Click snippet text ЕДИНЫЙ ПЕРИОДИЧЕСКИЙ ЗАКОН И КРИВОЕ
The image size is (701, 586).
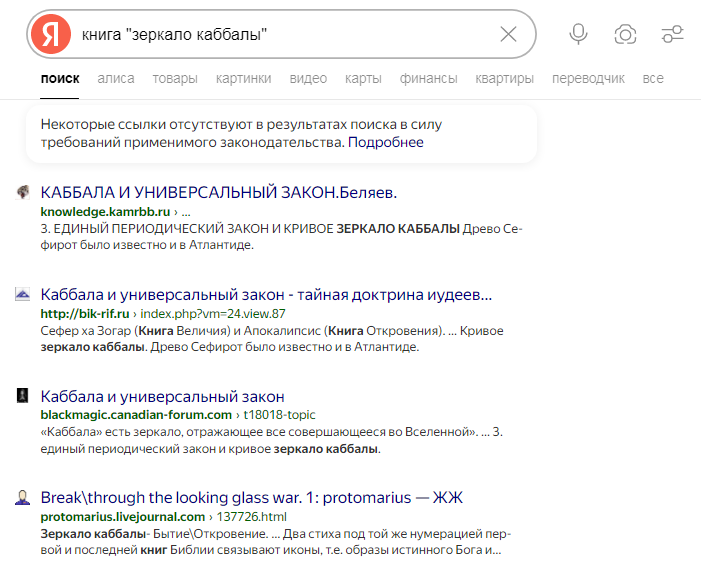194,229
